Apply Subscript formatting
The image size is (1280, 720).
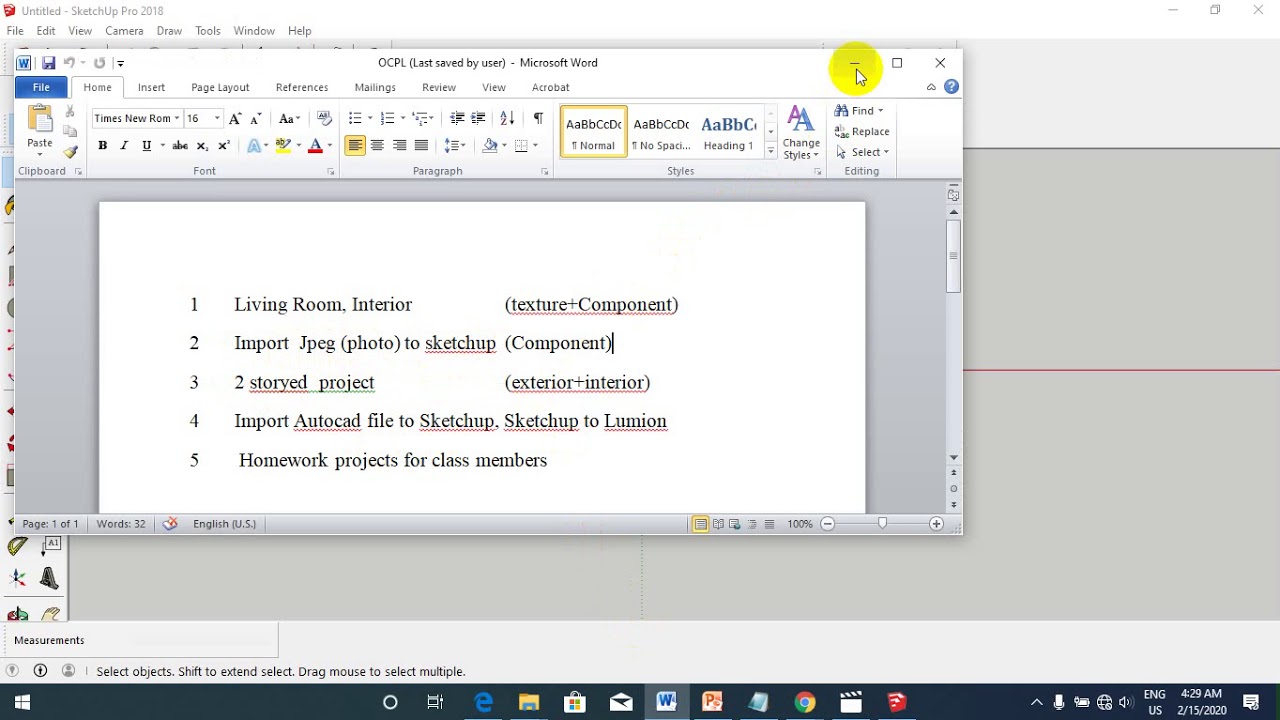(202, 146)
